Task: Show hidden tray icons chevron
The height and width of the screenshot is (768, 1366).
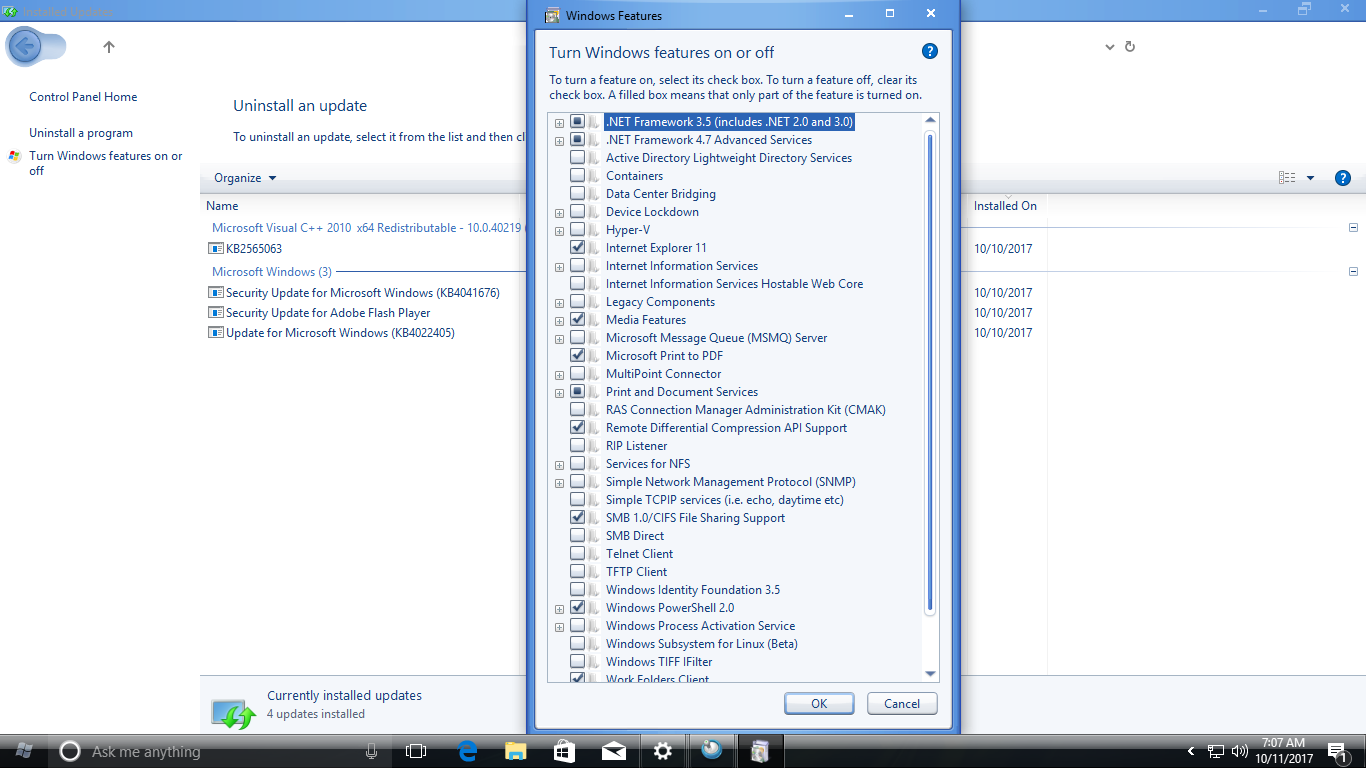Action: point(1191,751)
